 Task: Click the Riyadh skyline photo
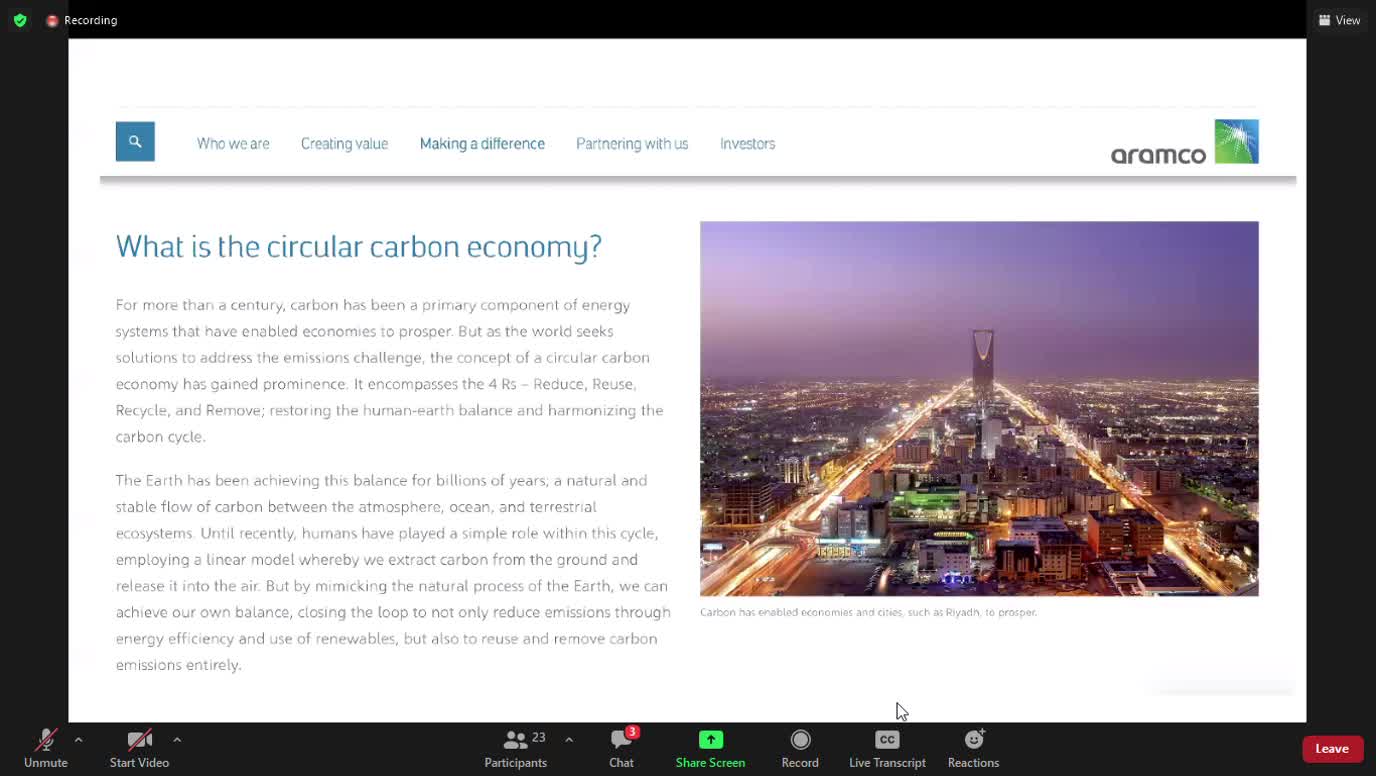(979, 408)
